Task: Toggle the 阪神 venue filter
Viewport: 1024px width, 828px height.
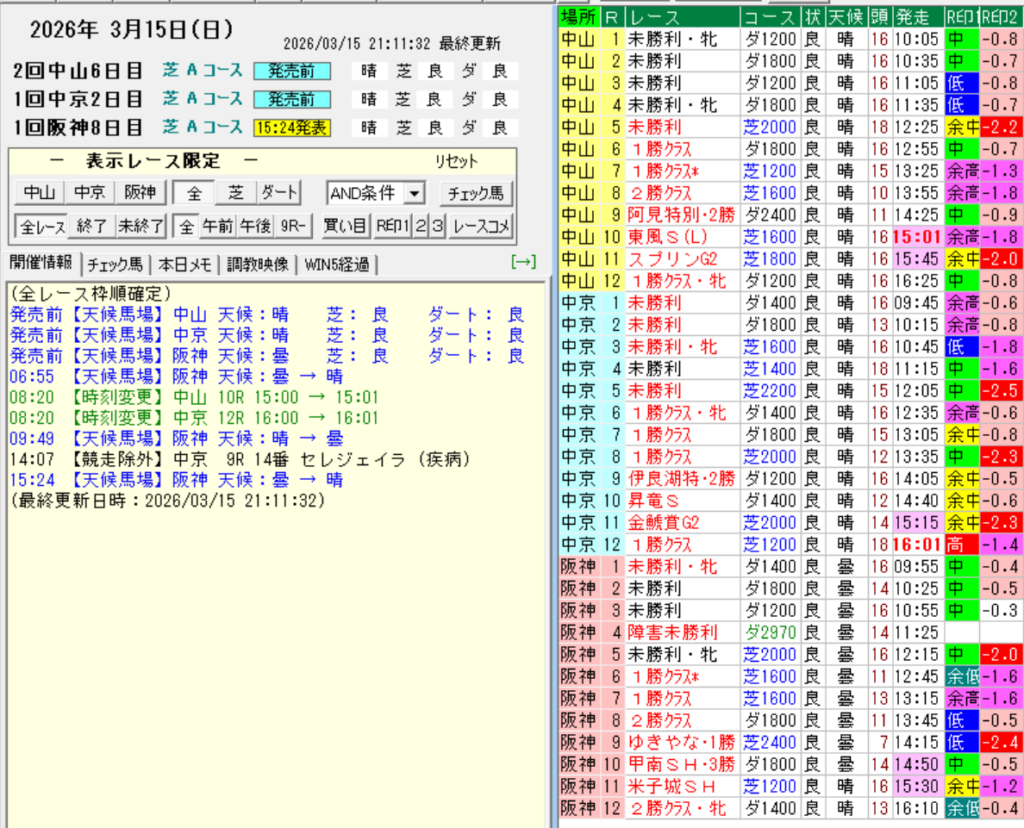Action: coord(139,193)
